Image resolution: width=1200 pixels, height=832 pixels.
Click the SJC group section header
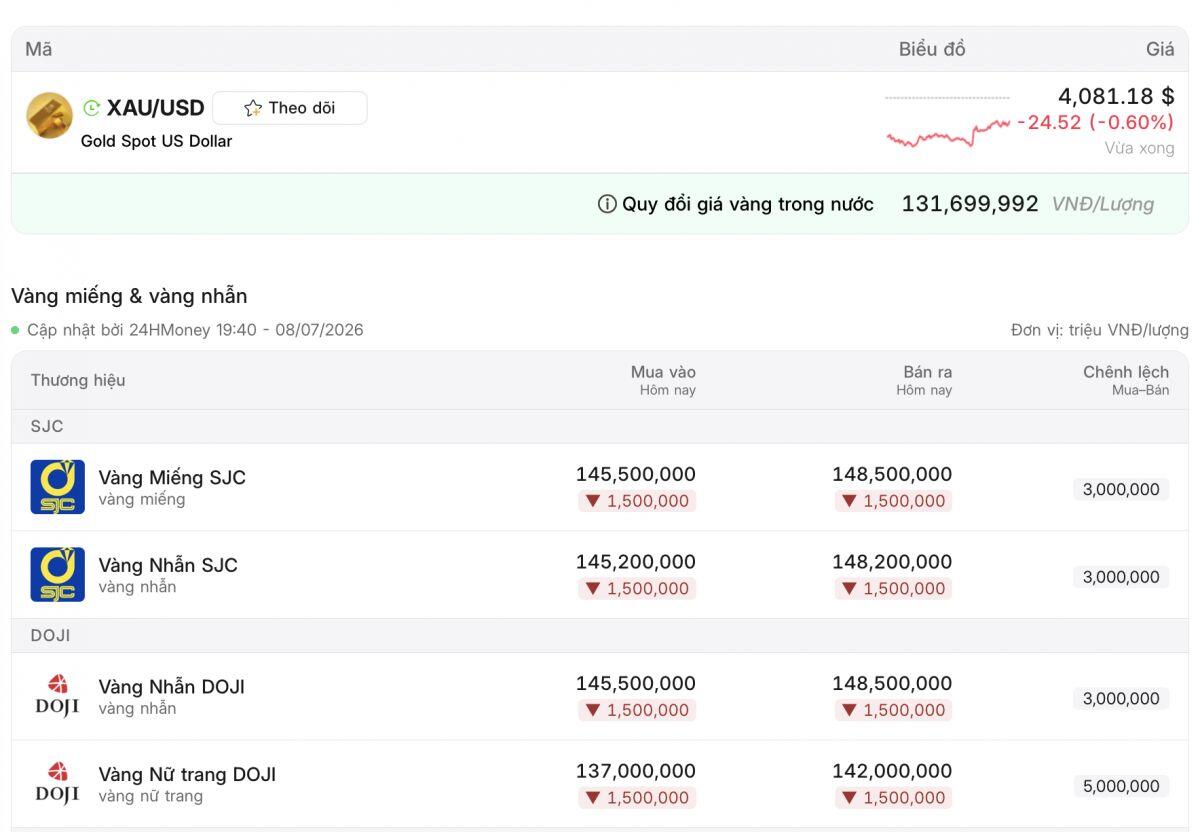pos(600,426)
